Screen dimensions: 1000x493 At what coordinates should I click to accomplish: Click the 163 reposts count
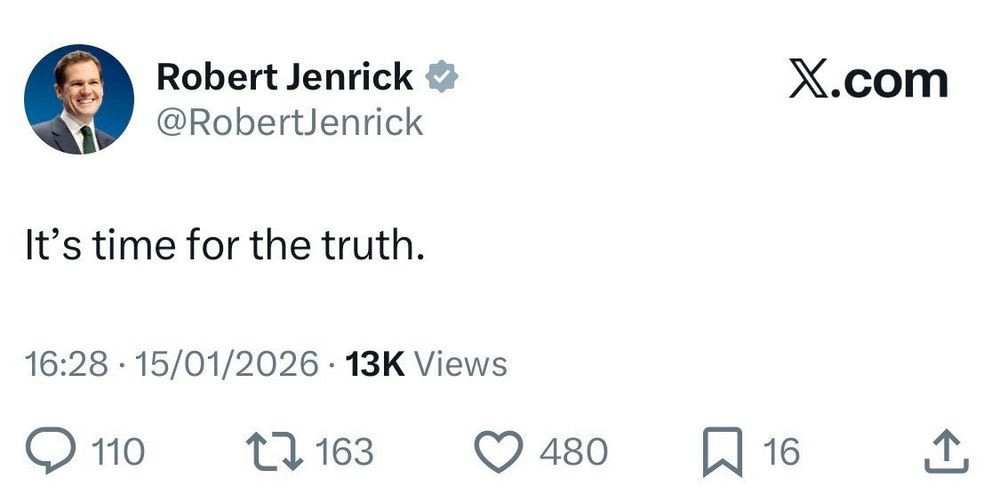(x=344, y=452)
